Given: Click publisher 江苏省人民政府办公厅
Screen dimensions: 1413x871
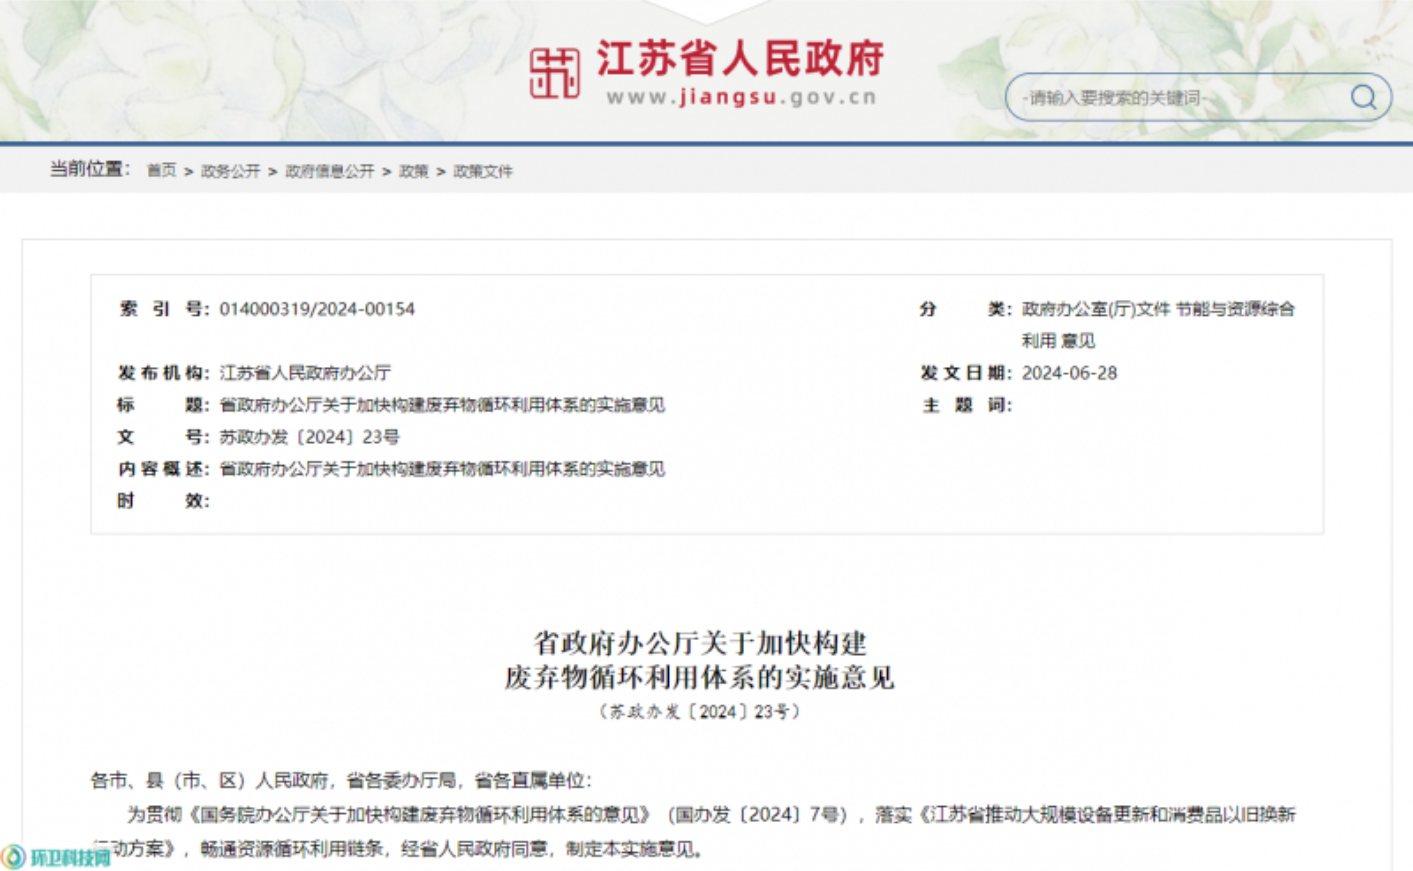Looking at the screenshot, I should [305, 373].
